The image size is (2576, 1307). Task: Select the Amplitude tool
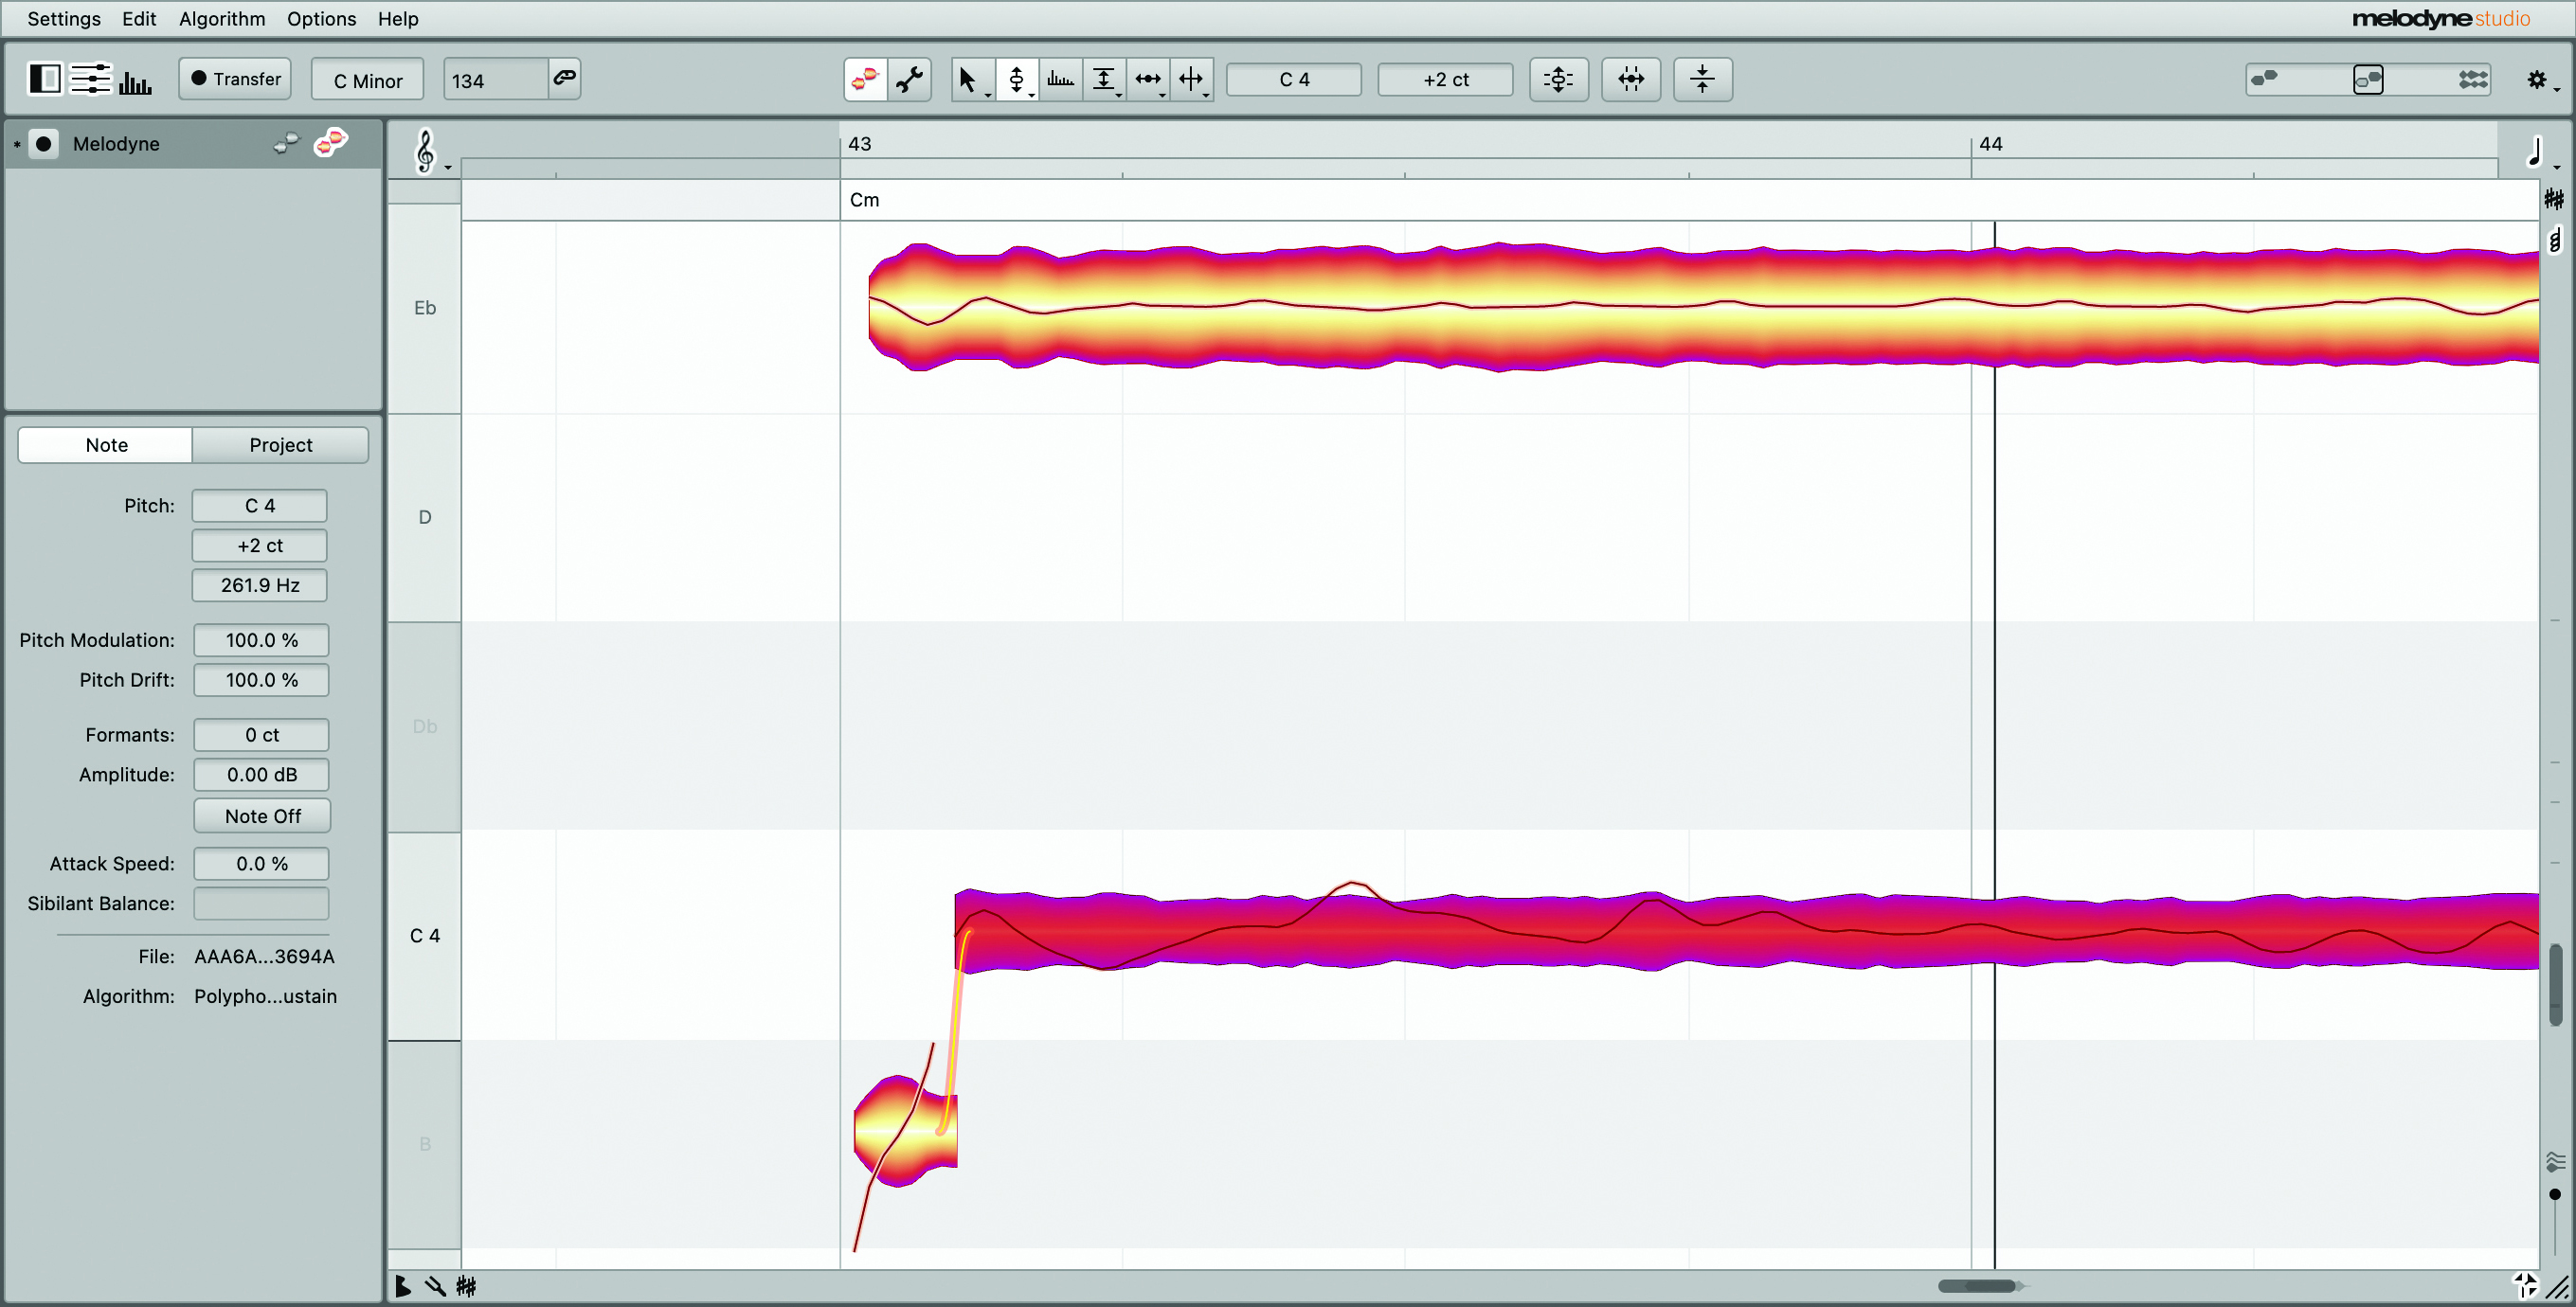pyautogui.click(x=1103, y=79)
